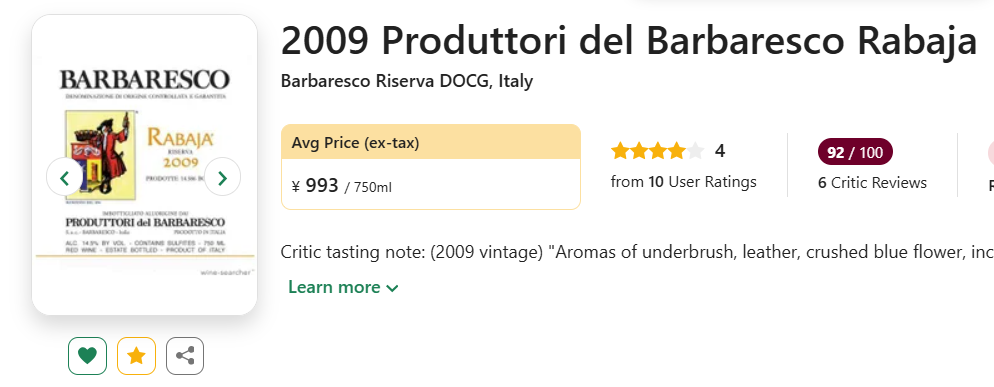
Task: Click the green heart favorite icon
Action: coord(87,356)
